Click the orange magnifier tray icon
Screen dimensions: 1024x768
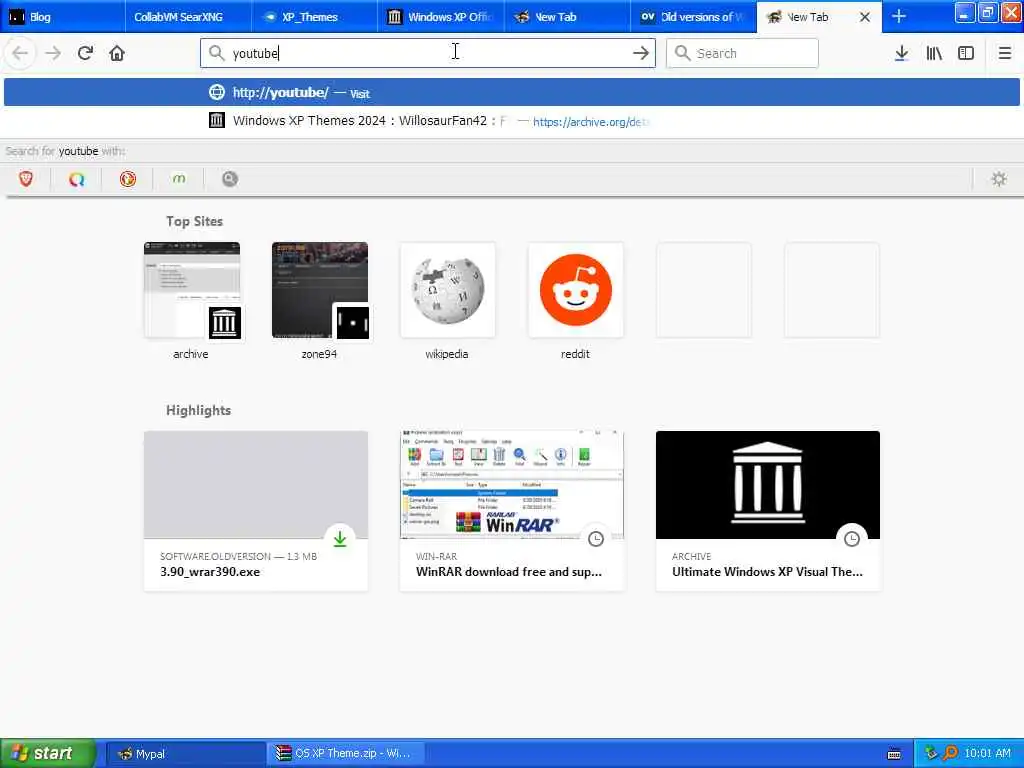[x=950, y=754]
